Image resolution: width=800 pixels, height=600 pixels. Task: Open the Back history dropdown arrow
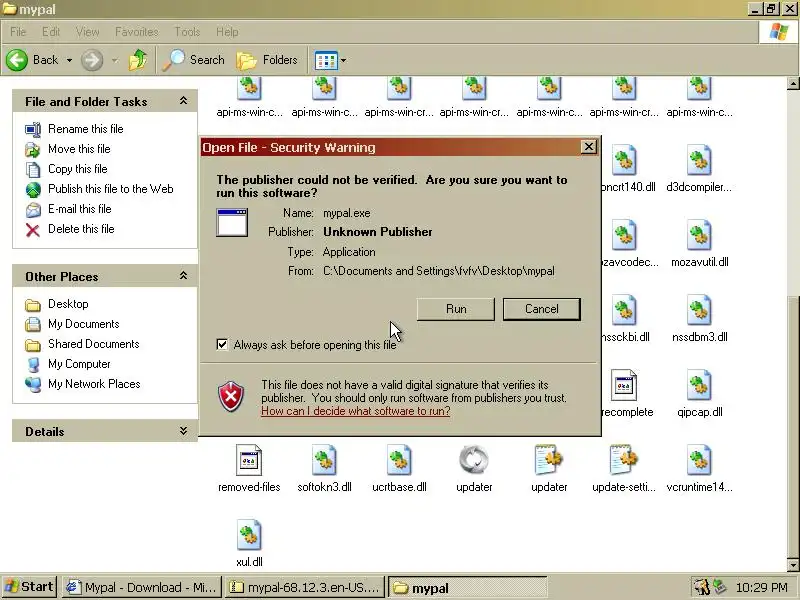[x=69, y=60]
